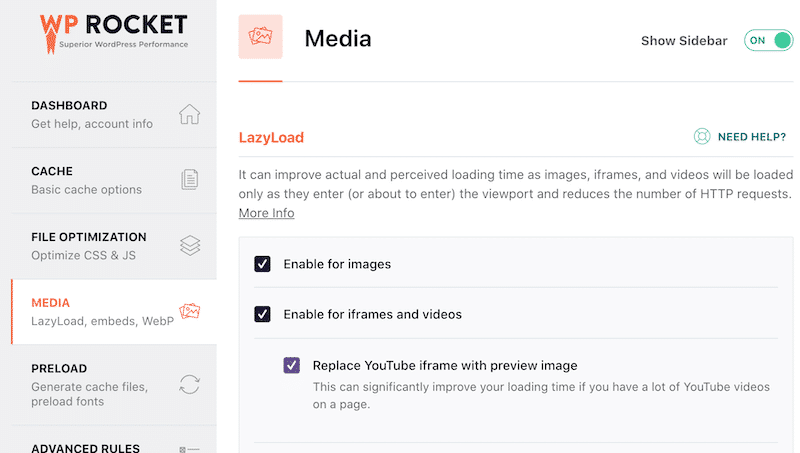Click the Advanced Rules list icon
800x453 pixels.
pos(189,449)
